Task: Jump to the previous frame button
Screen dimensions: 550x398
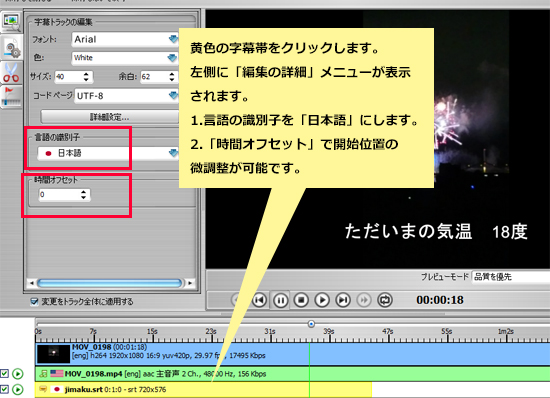Action: 259,300
